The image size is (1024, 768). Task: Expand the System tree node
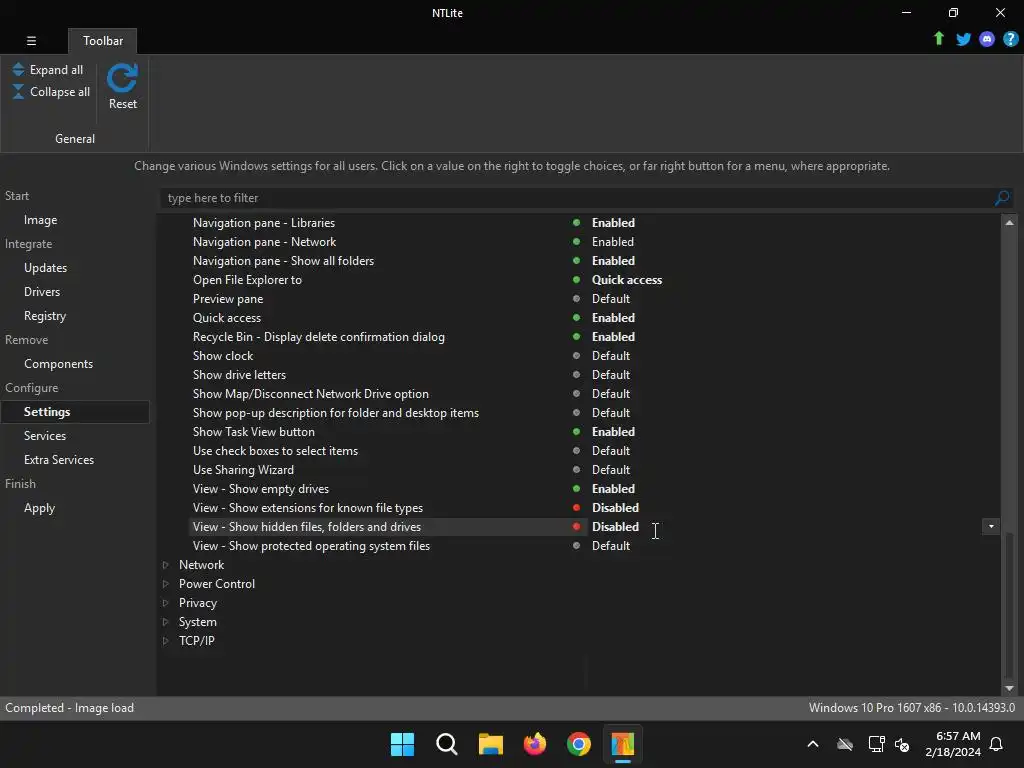[165, 622]
